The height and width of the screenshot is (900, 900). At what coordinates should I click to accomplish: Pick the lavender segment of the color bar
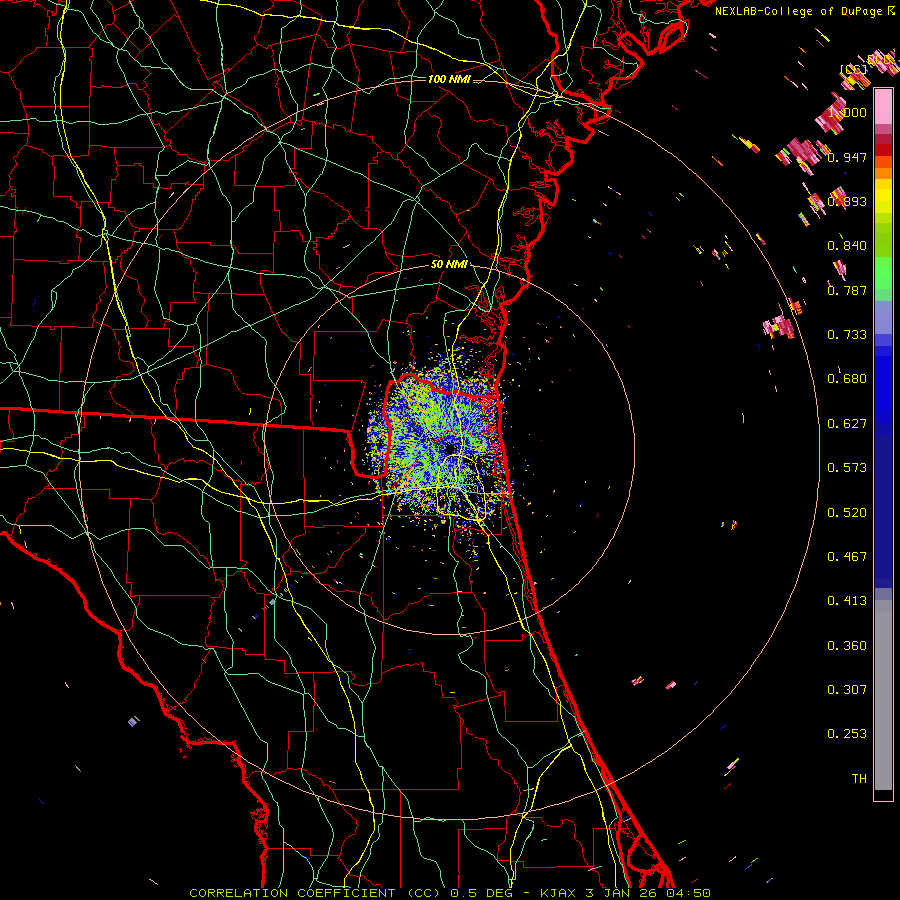tap(883, 317)
